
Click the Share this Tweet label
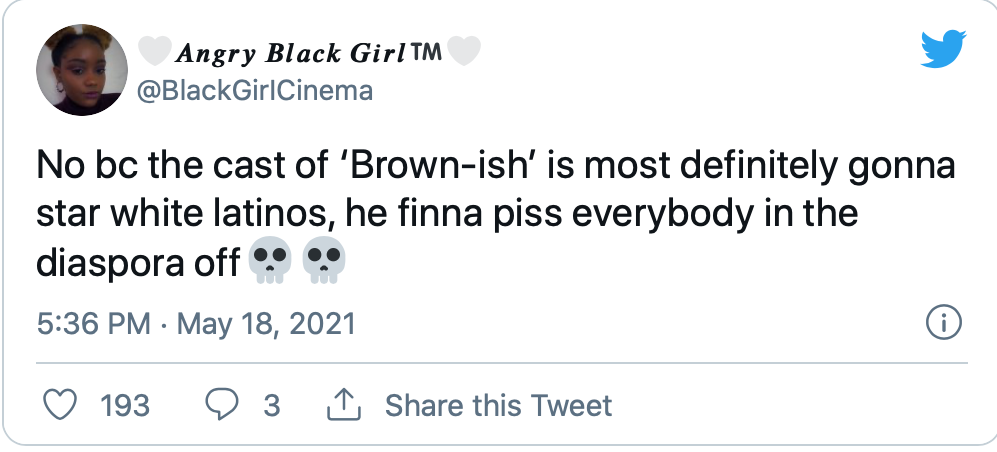[x=498, y=406]
